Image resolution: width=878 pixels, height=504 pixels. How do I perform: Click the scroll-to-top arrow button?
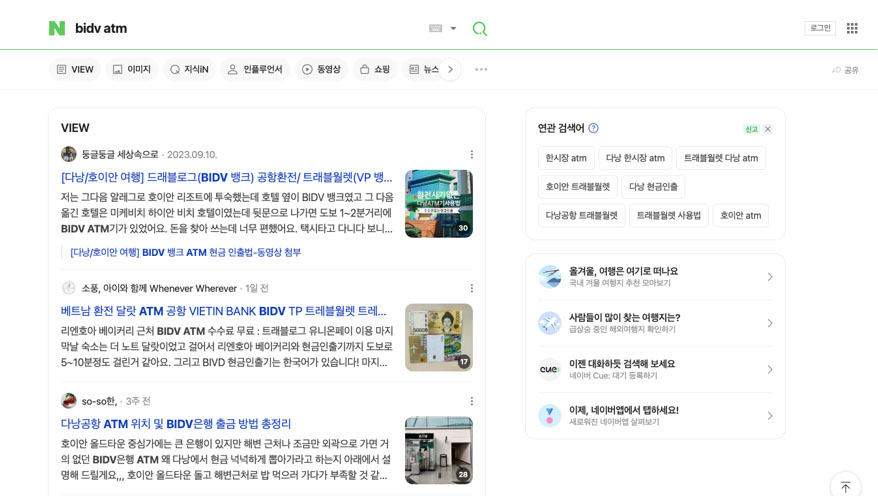tap(845, 487)
